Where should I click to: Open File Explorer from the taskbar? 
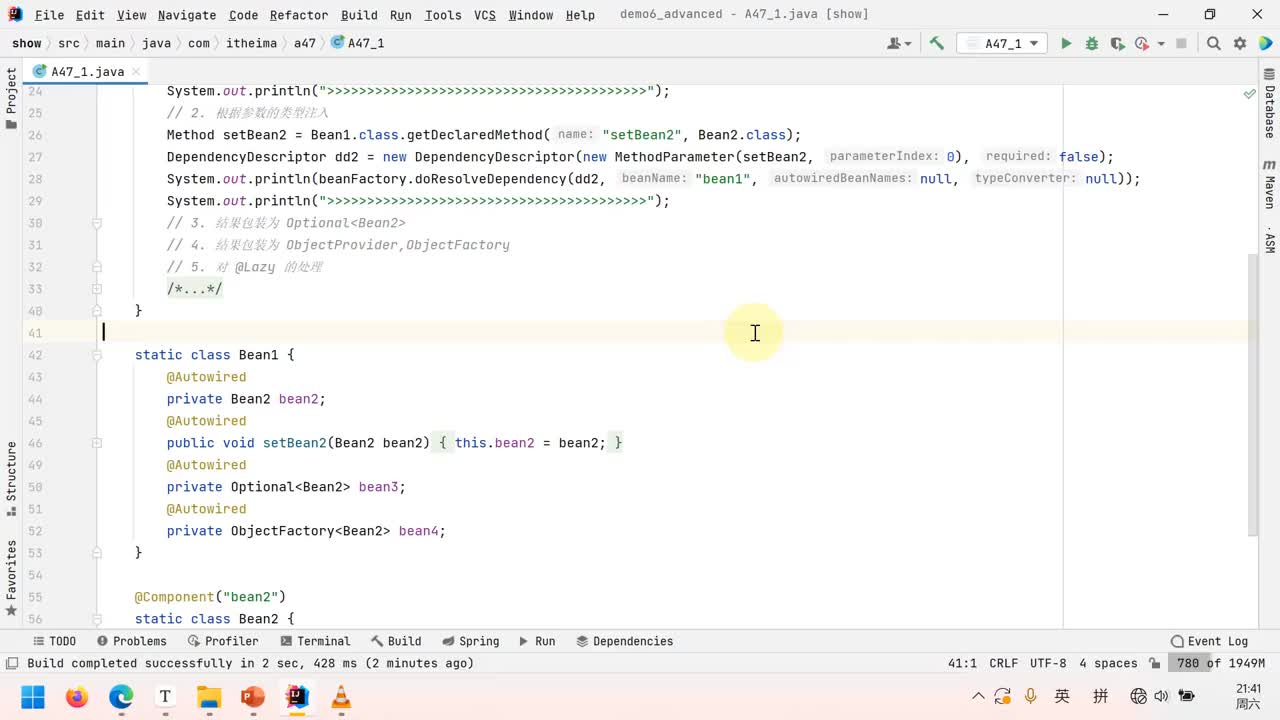tap(209, 696)
